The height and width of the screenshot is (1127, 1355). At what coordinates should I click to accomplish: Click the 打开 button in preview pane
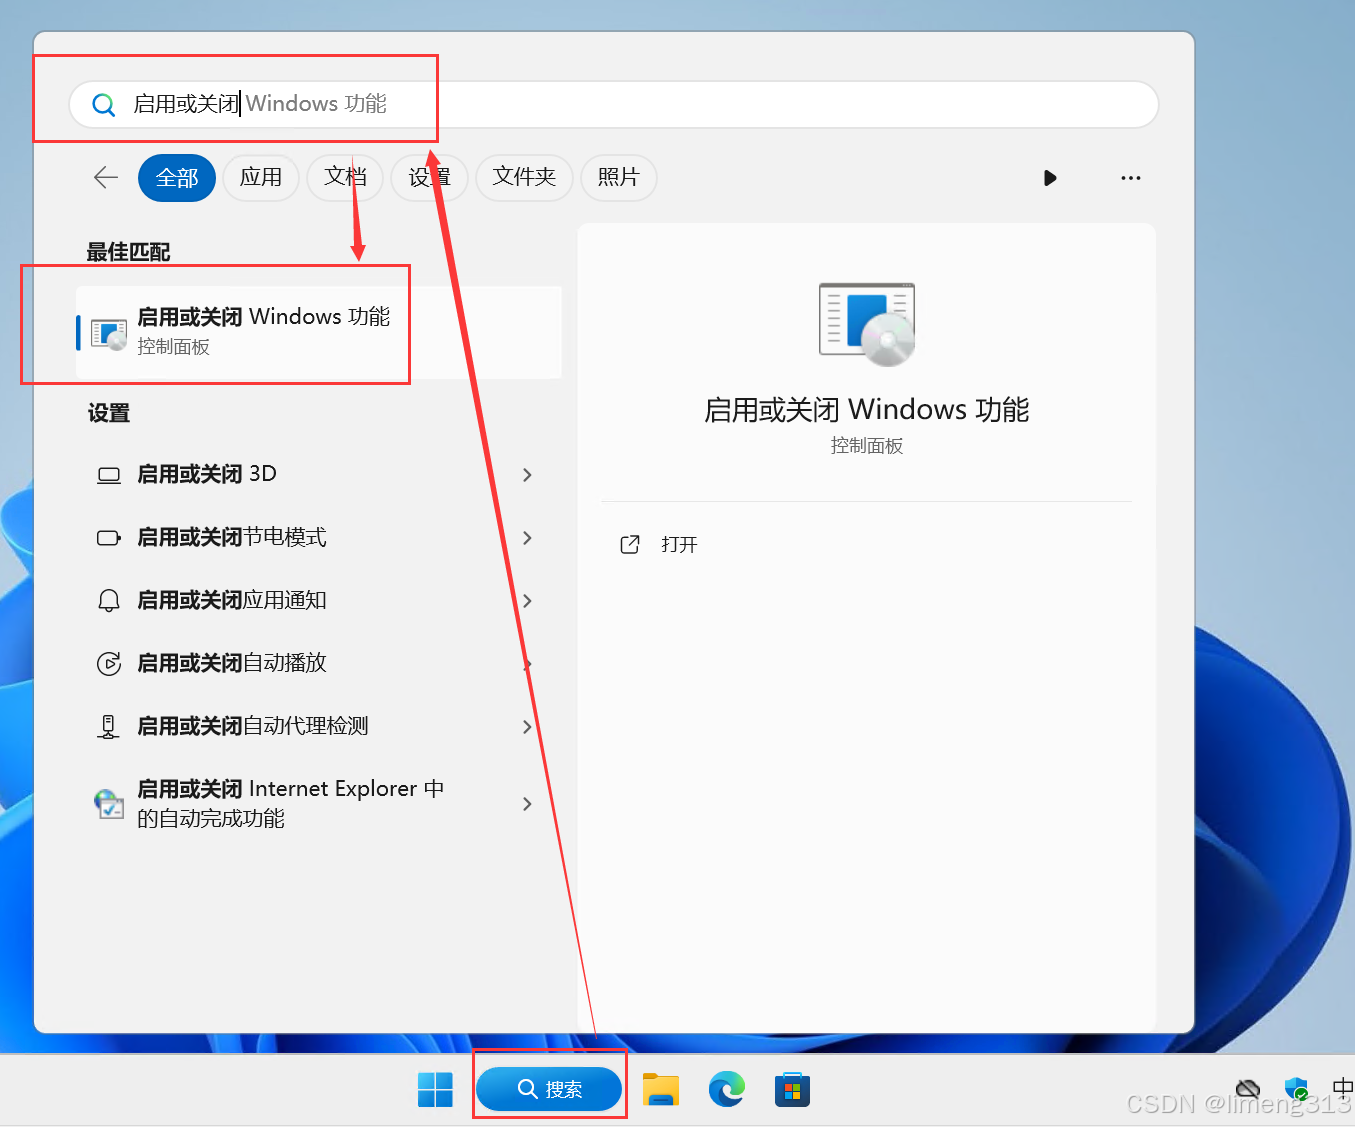[x=867, y=545]
